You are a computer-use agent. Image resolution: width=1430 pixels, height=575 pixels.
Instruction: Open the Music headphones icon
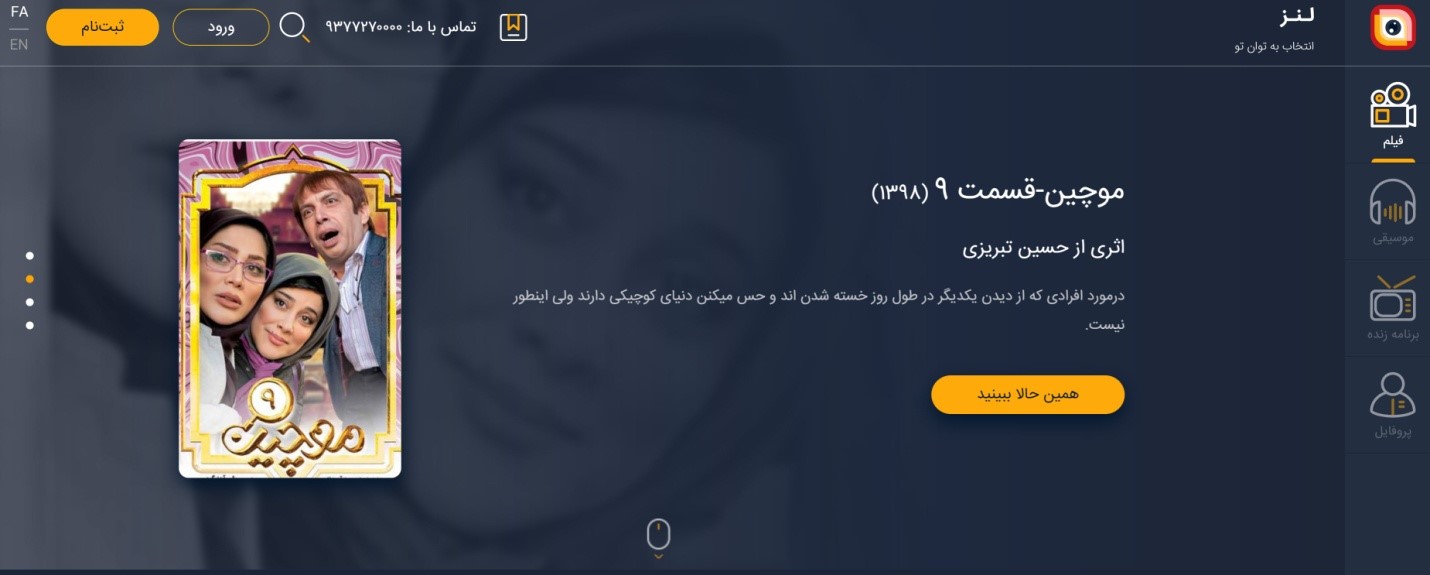pyautogui.click(x=1393, y=203)
